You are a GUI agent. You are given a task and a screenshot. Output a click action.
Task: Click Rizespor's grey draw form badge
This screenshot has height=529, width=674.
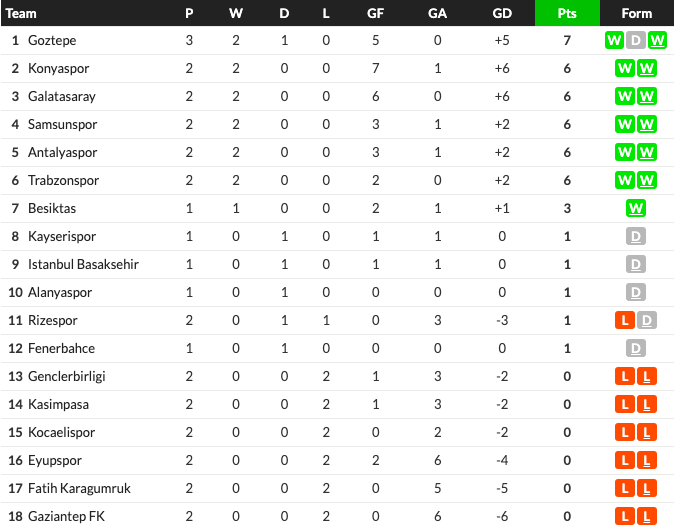646,320
